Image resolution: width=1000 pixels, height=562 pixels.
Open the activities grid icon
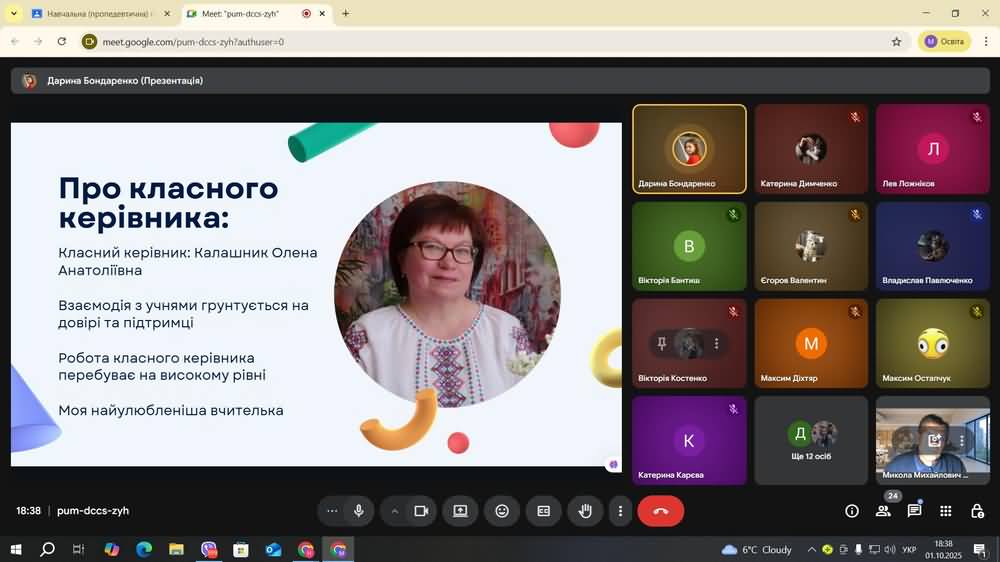click(946, 511)
